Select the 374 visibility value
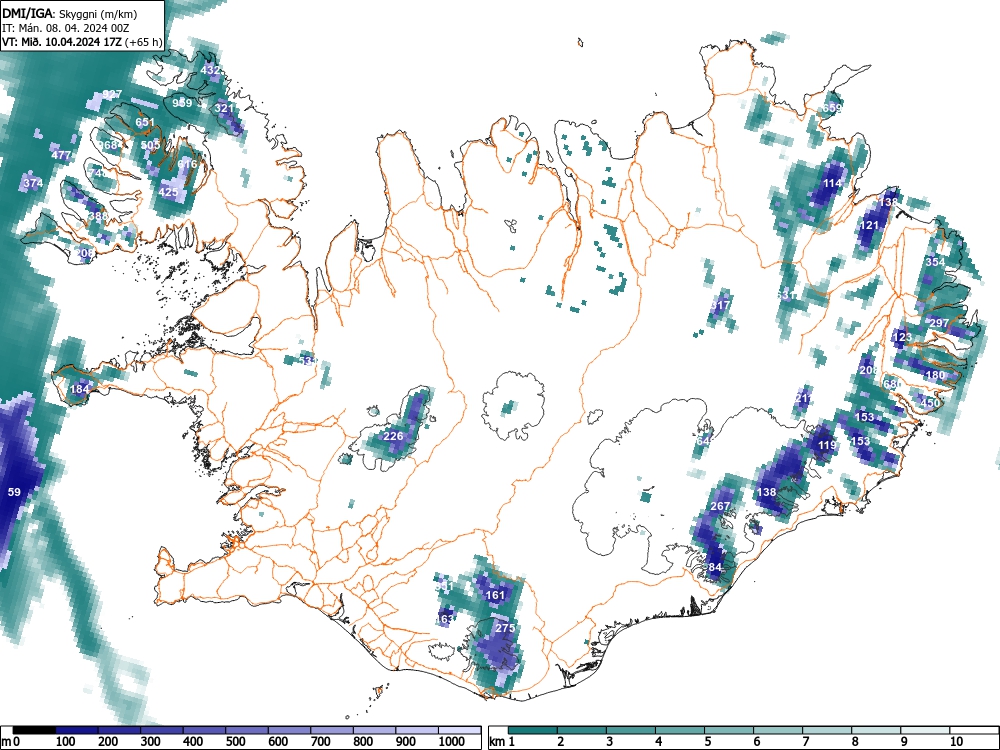Viewport: 1000px width, 750px height. [x=33, y=184]
